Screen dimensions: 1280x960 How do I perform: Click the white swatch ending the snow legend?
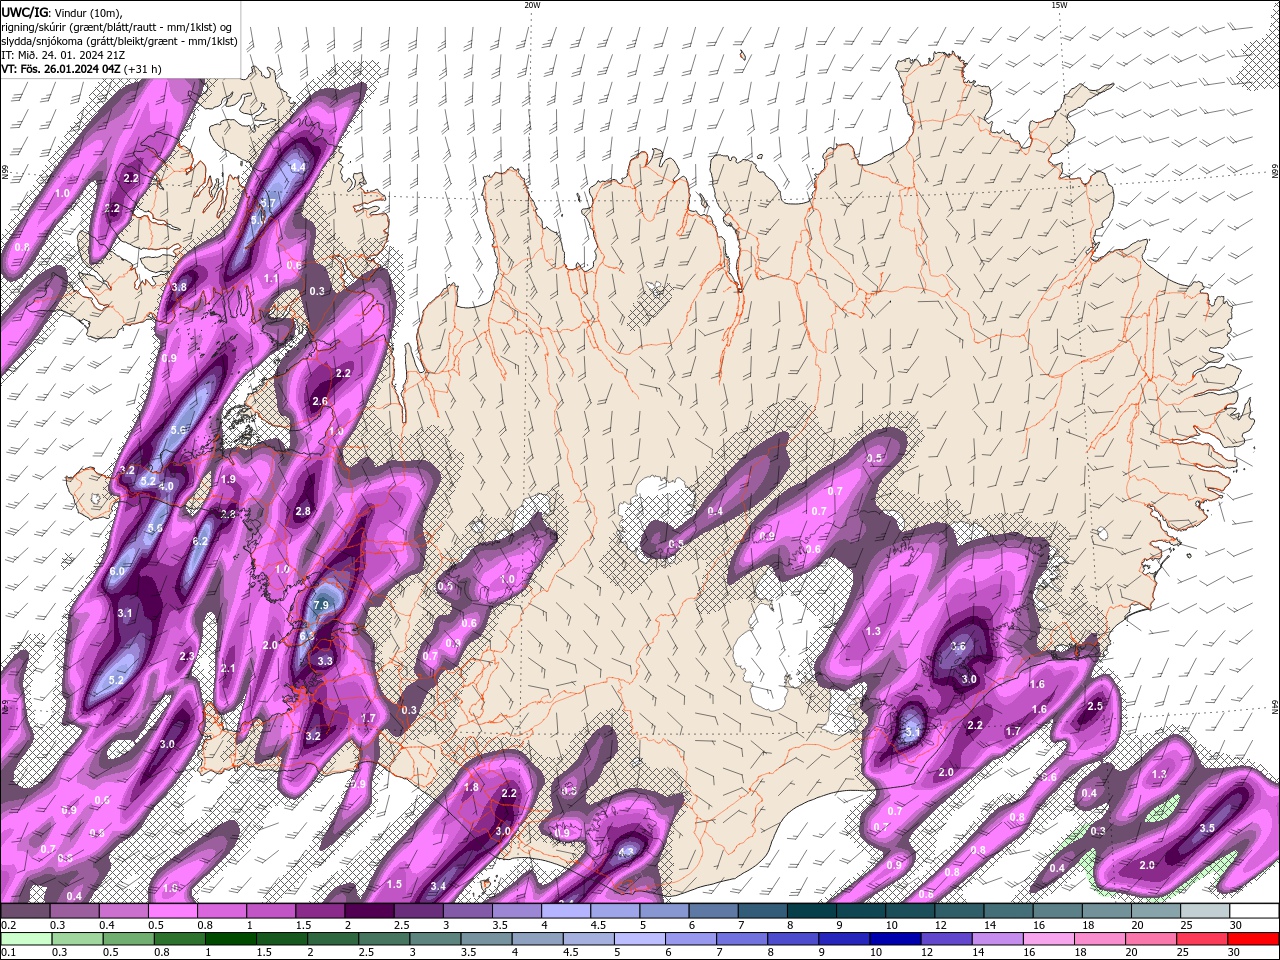(1255, 911)
